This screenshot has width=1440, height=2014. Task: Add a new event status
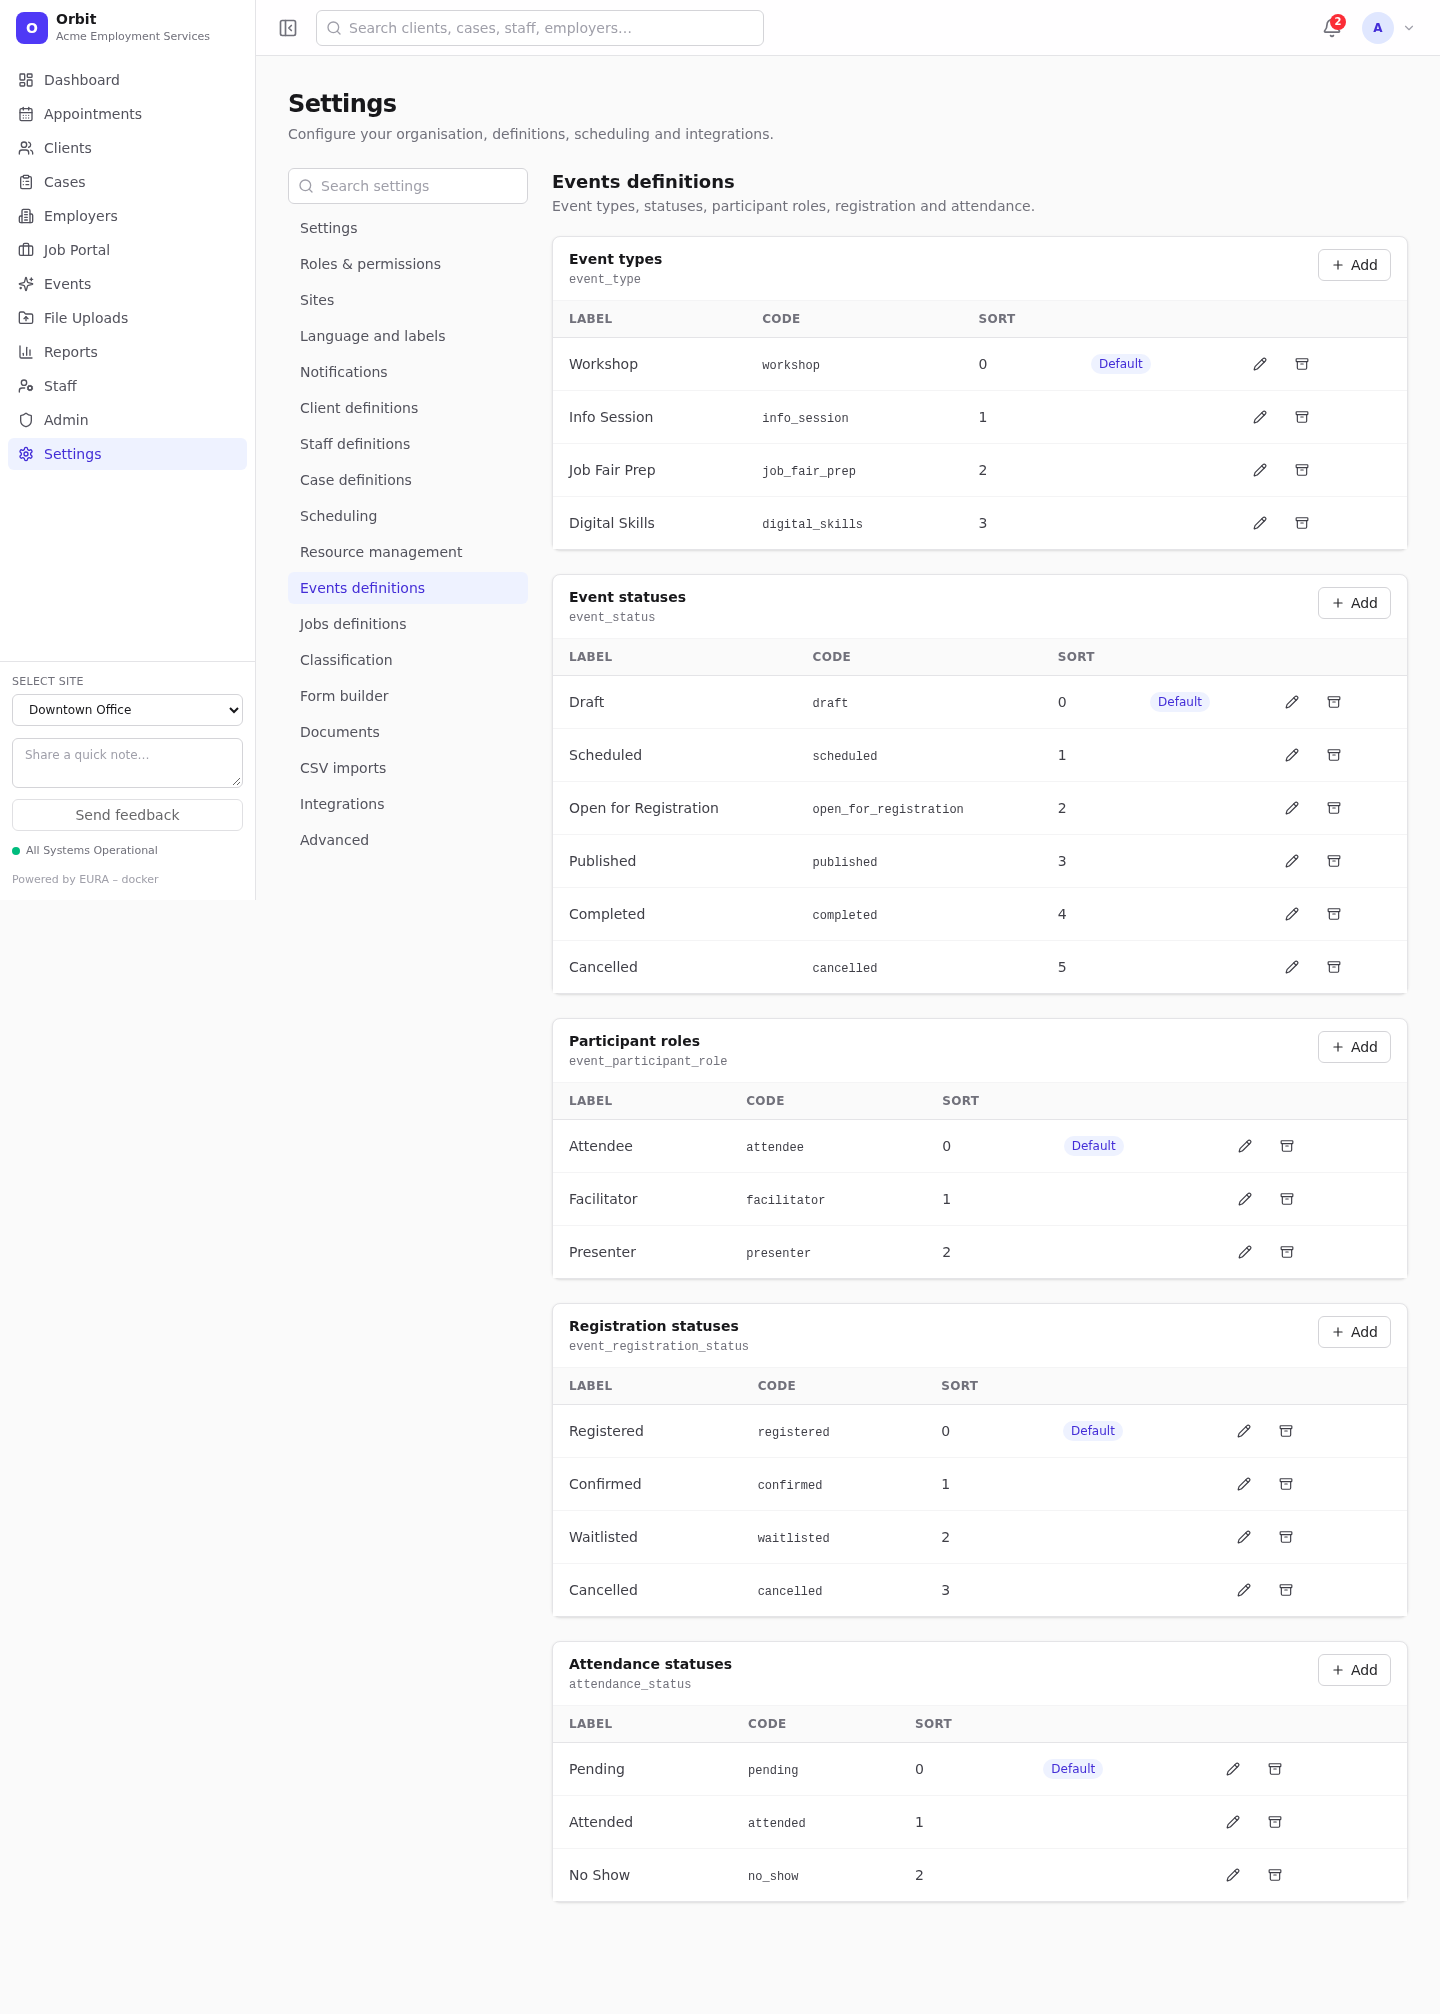(1354, 603)
